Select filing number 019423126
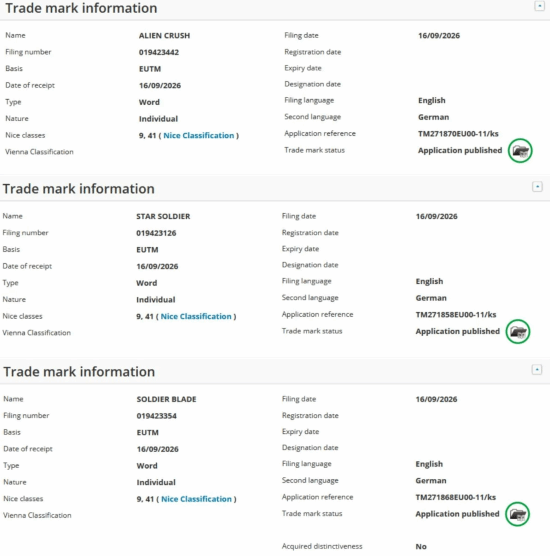Screen dimensions: 550x556 (x=156, y=233)
